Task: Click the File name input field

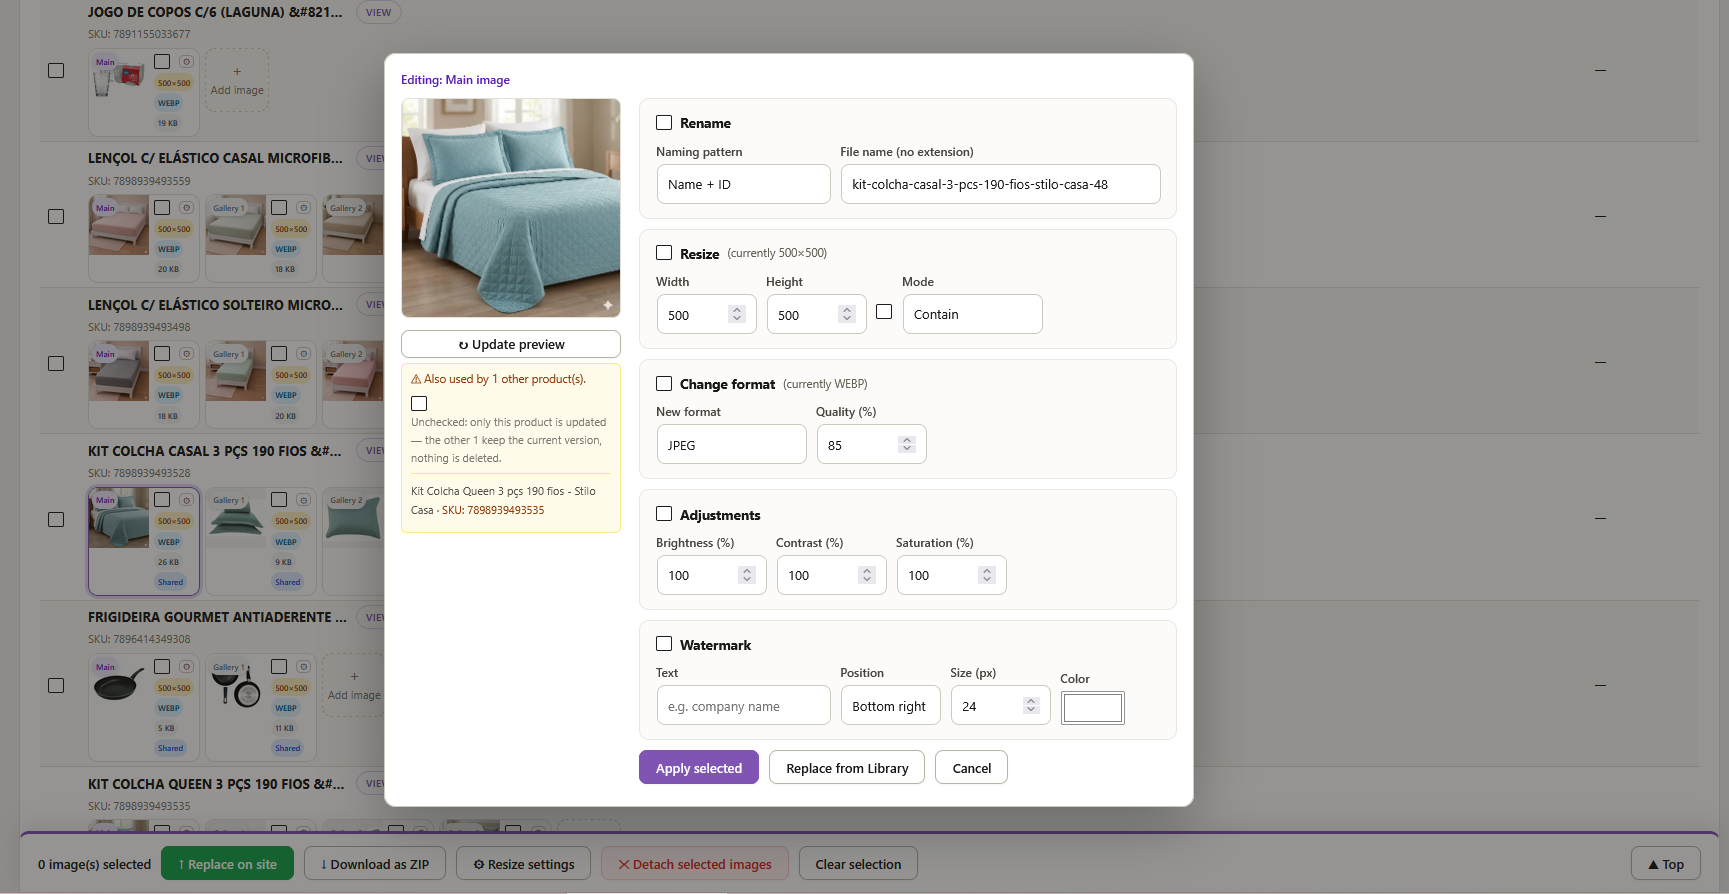Action: coord(1000,184)
